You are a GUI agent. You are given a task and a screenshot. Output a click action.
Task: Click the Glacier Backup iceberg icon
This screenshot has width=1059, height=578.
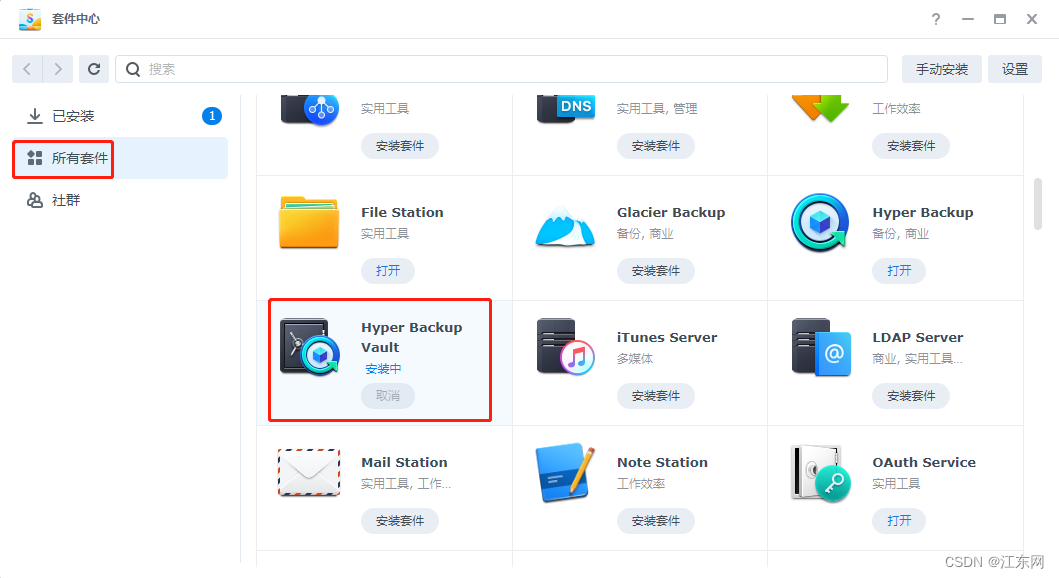565,226
